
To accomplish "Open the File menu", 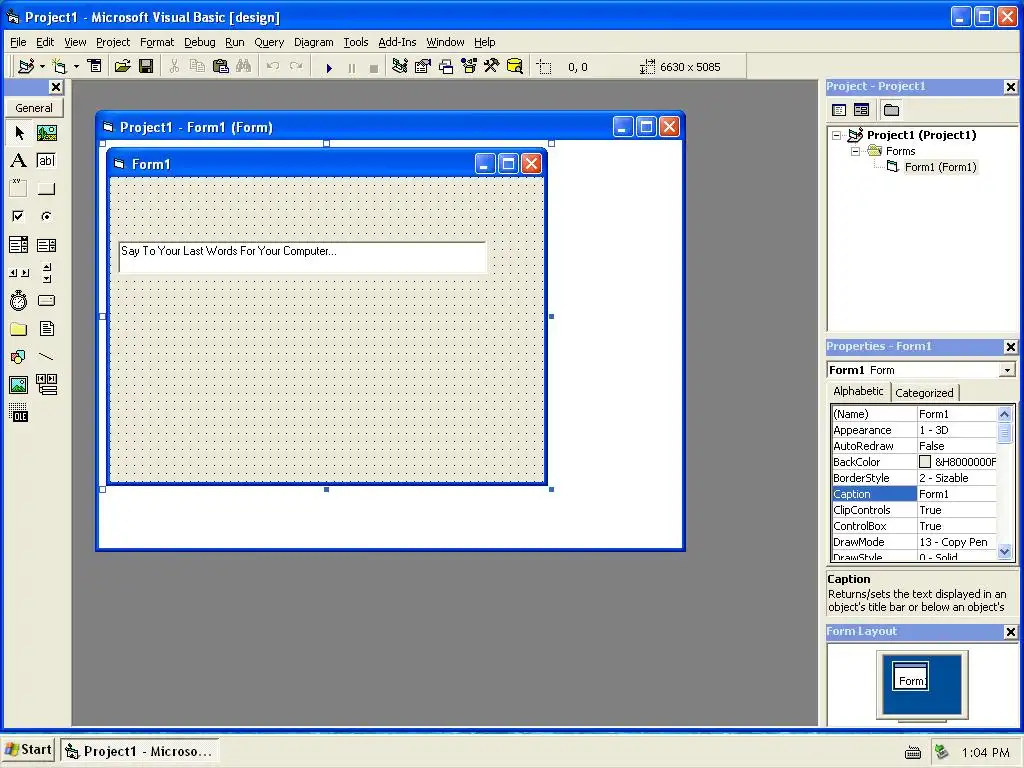I will pyautogui.click(x=18, y=42).
